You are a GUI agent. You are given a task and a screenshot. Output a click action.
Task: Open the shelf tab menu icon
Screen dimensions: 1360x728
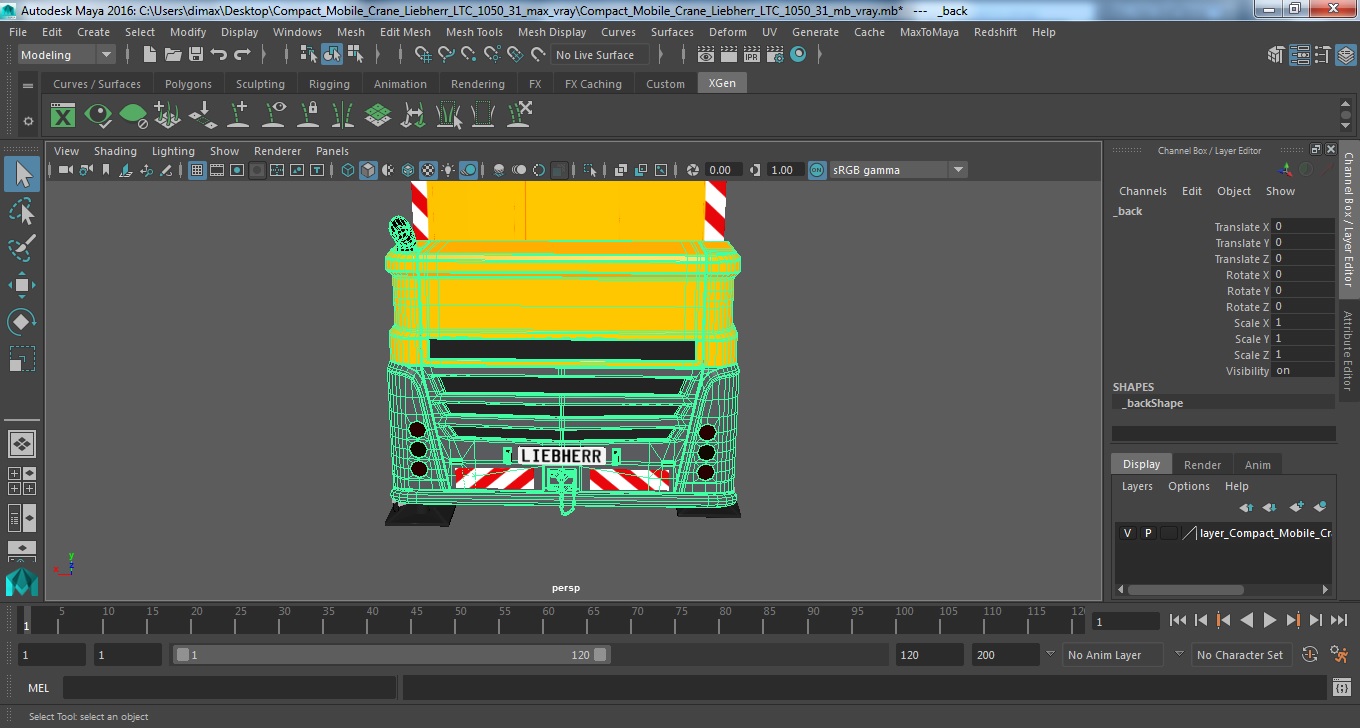coord(28,85)
